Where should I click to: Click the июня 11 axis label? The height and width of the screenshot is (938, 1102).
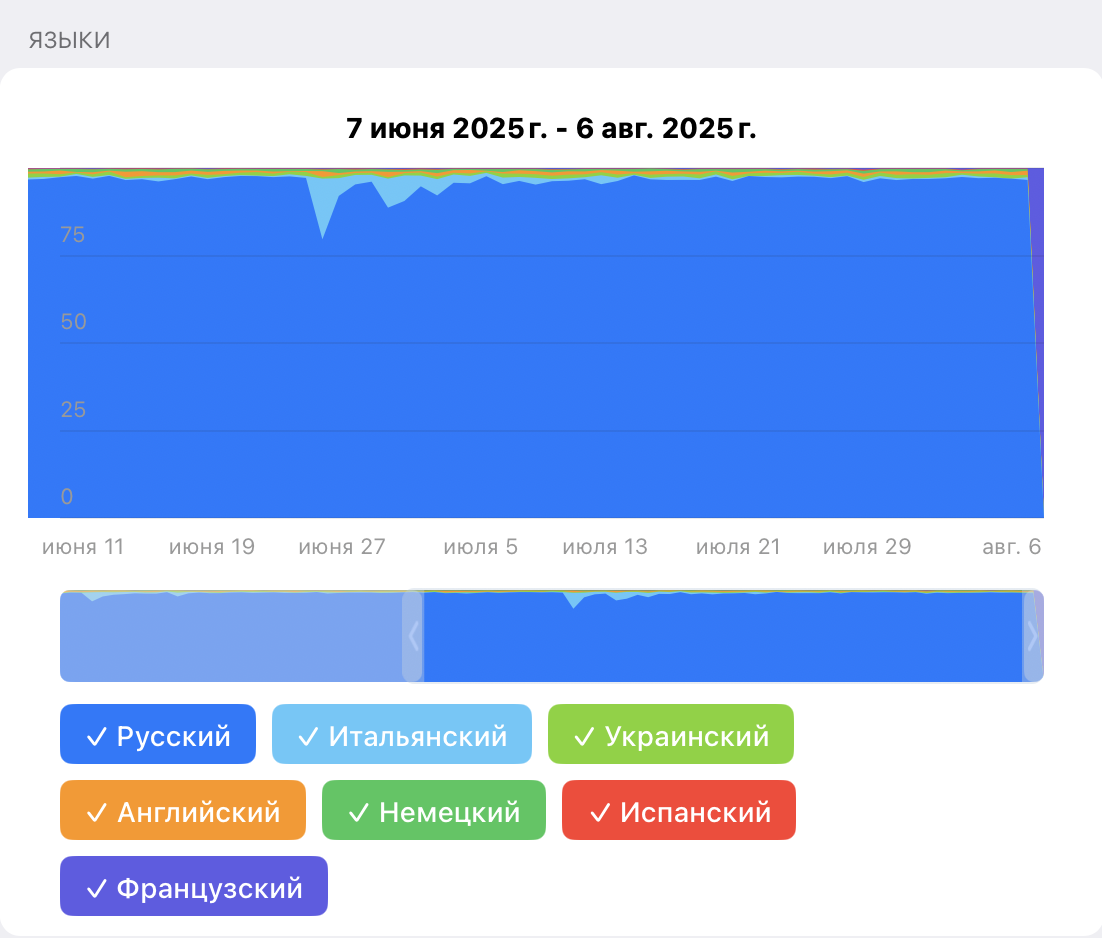(x=83, y=547)
